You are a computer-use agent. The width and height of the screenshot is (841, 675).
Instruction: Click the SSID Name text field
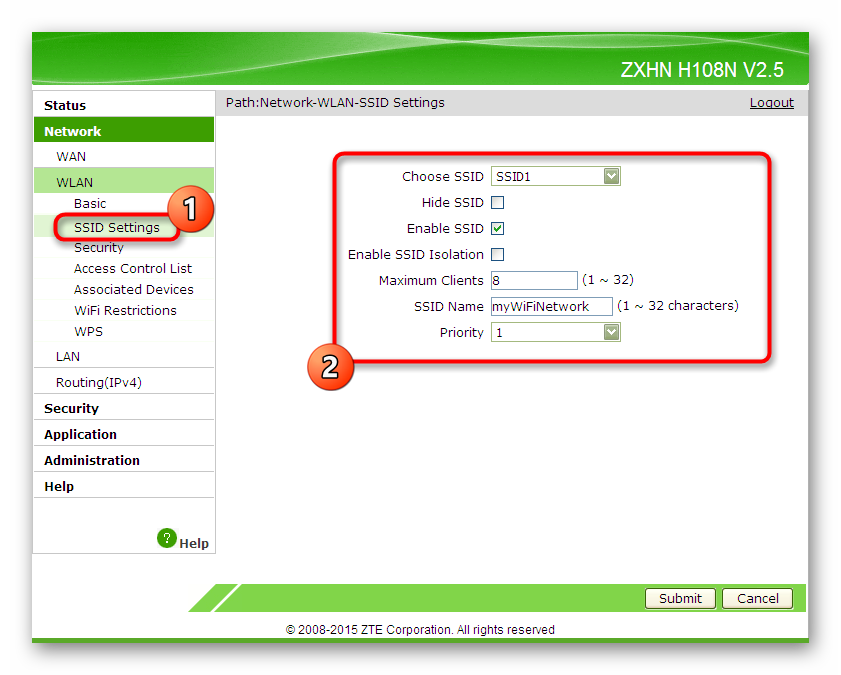[551, 306]
